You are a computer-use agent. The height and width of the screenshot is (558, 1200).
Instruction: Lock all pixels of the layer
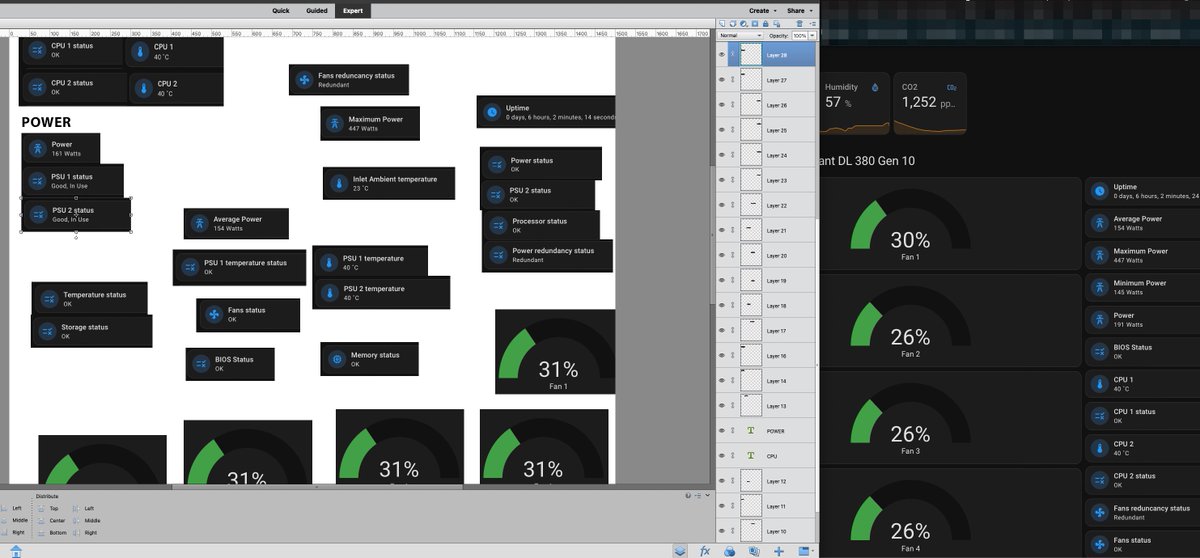[x=765, y=23]
